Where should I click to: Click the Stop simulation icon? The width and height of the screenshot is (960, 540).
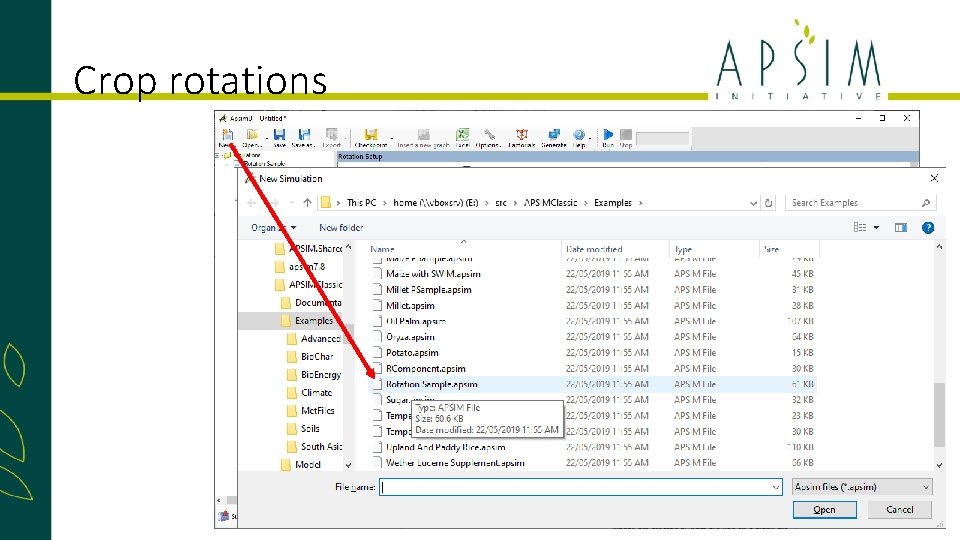626,135
